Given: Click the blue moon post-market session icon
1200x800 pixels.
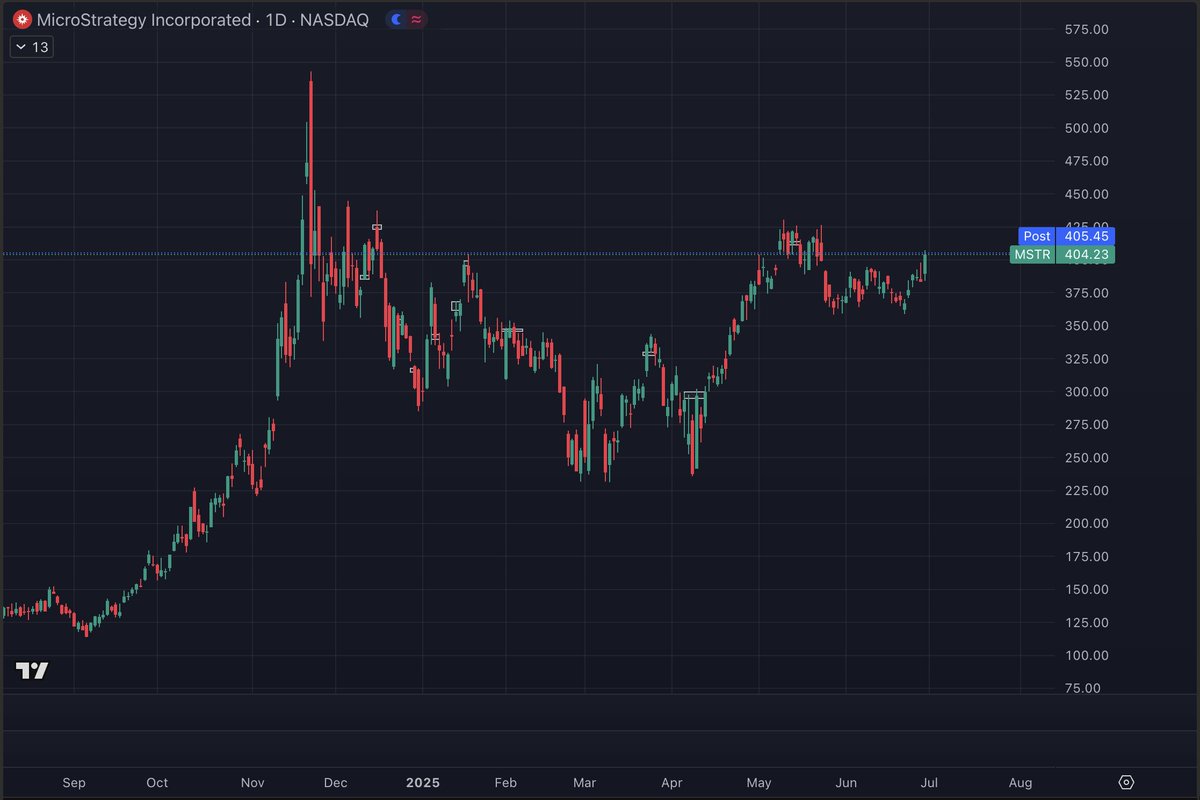Looking at the screenshot, I should point(397,20).
